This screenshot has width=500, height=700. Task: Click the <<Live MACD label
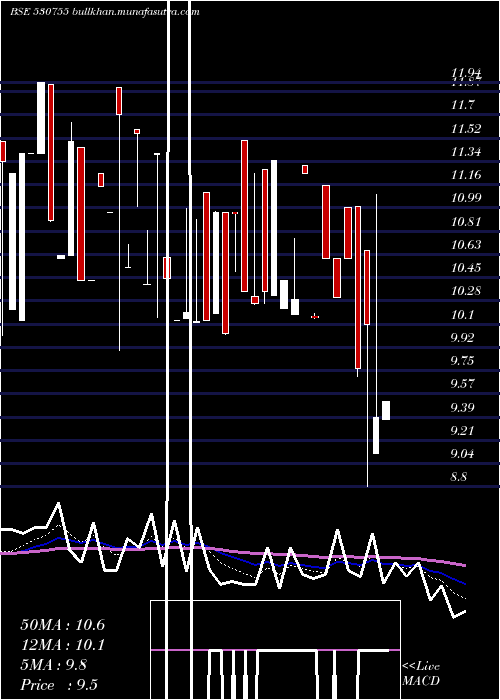[x=421, y=674]
